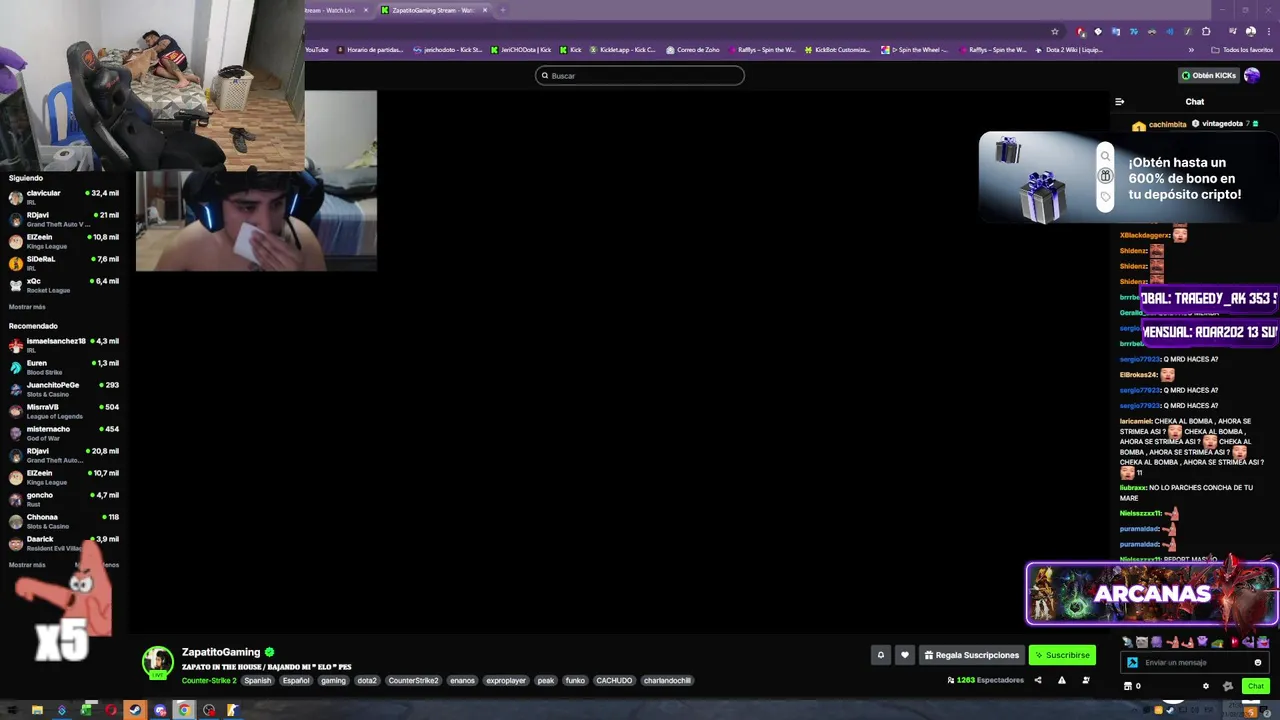Open the YouTube bookmark
Screen dimensions: 1280x720
pos(316,49)
